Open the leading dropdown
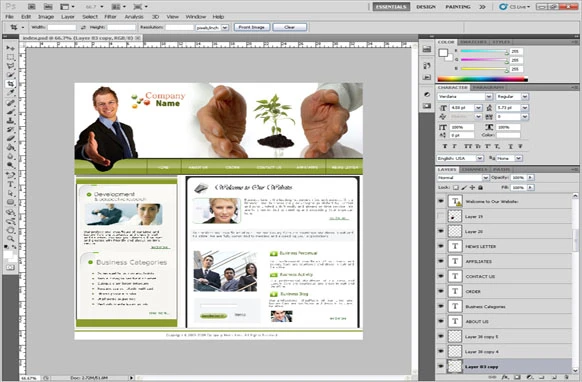Image resolution: width=582 pixels, height=382 pixels. click(524, 108)
